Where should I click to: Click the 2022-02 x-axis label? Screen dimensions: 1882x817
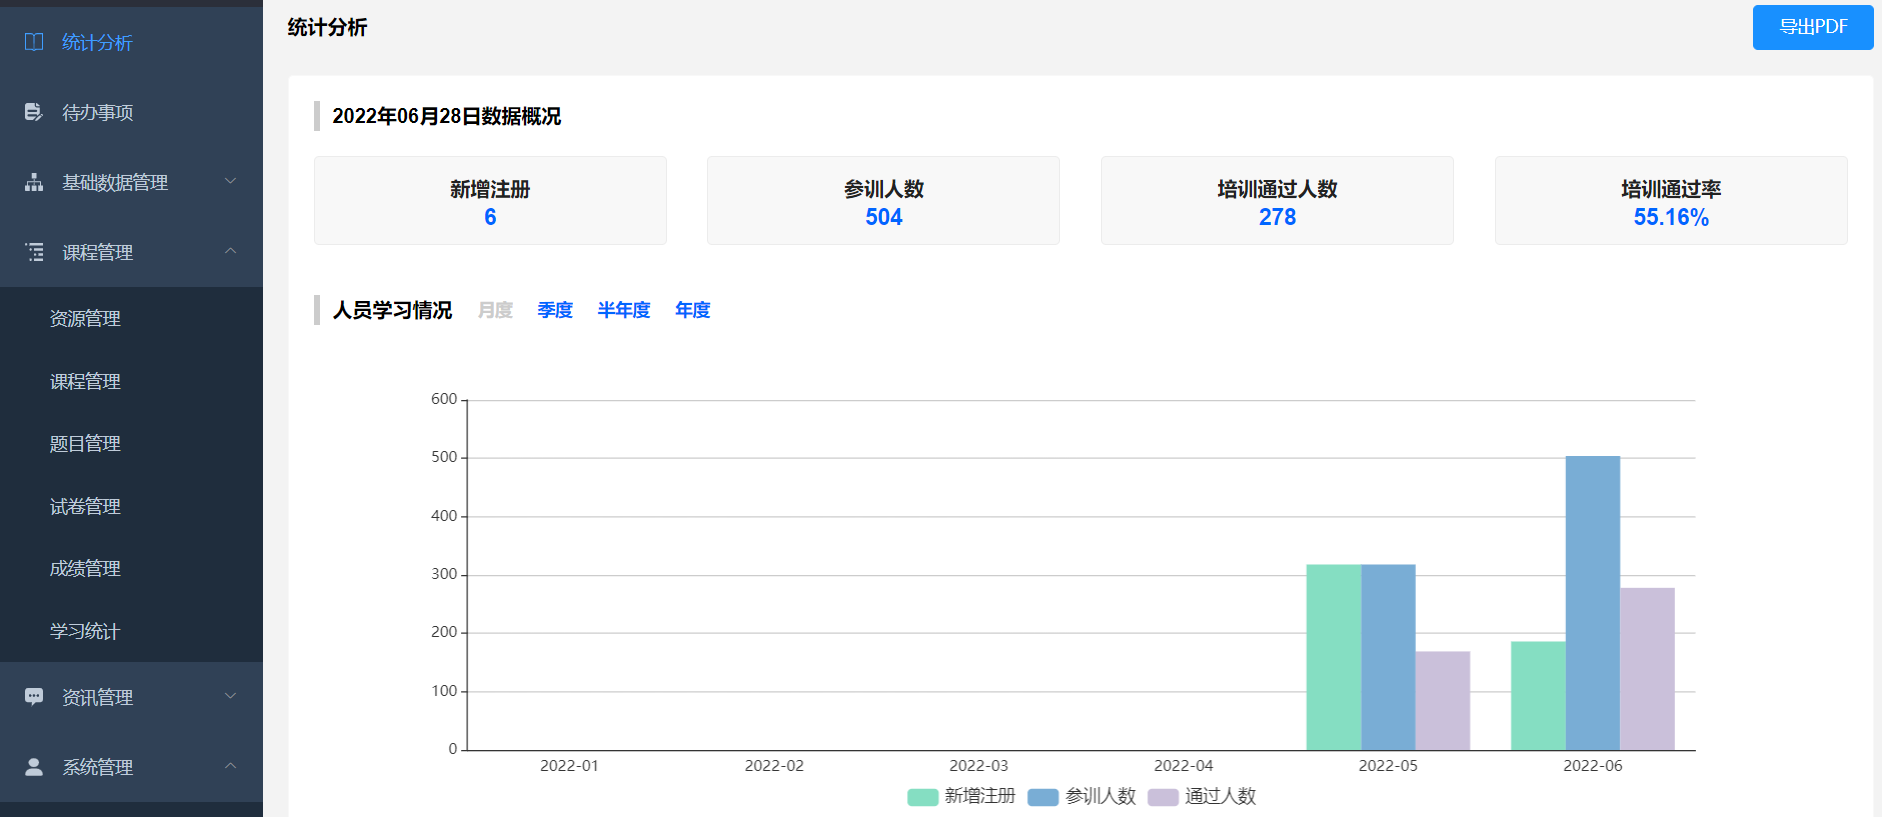click(x=774, y=766)
